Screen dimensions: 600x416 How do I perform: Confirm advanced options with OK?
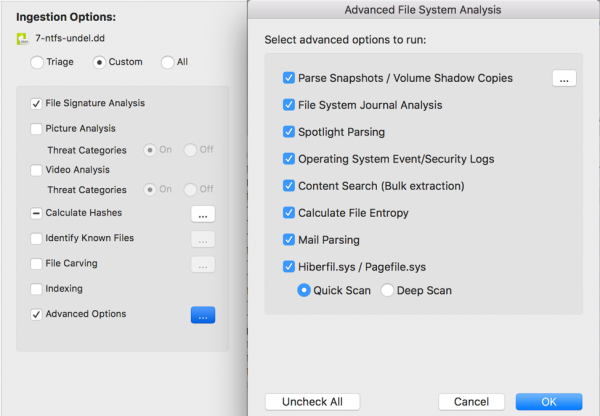pyautogui.click(x=548, y=401)
